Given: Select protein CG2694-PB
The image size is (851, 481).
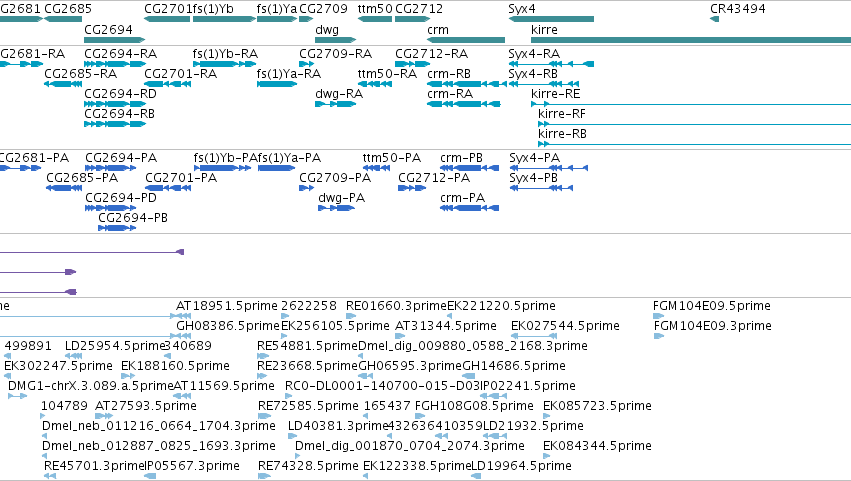Looking at the screenshot, I should 133,218.
